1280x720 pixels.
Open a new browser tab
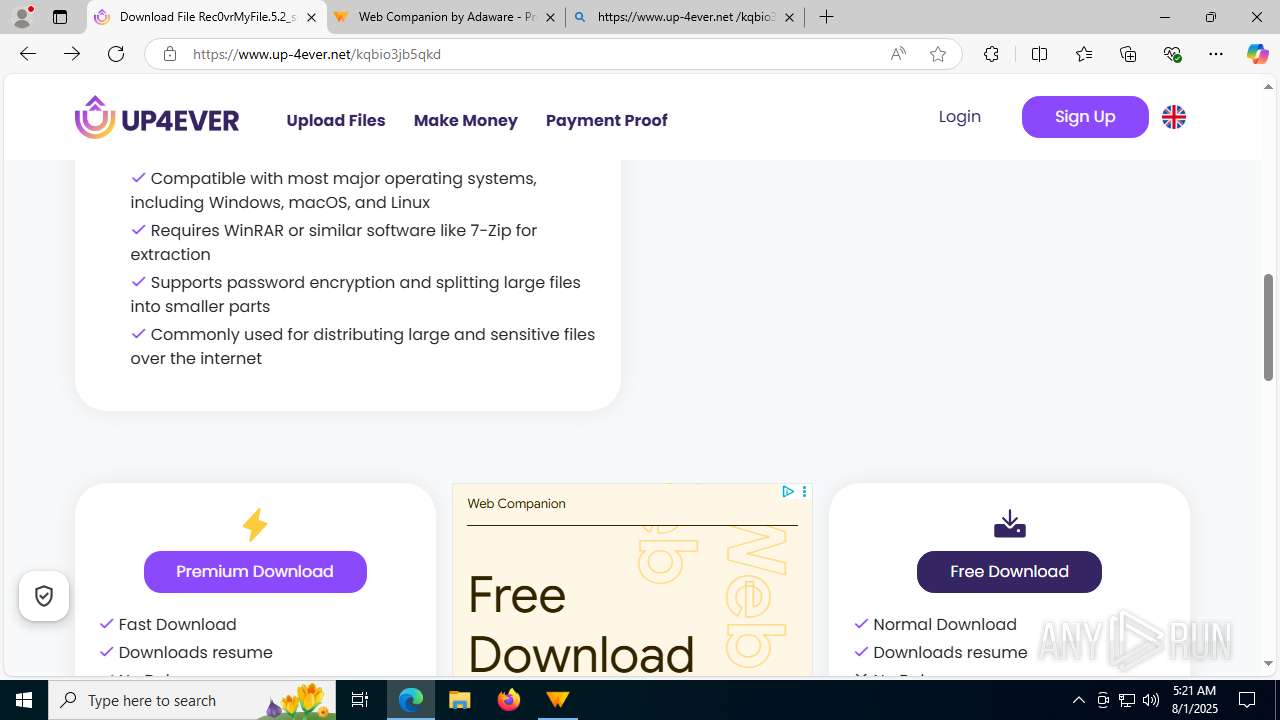click(826, 17)
